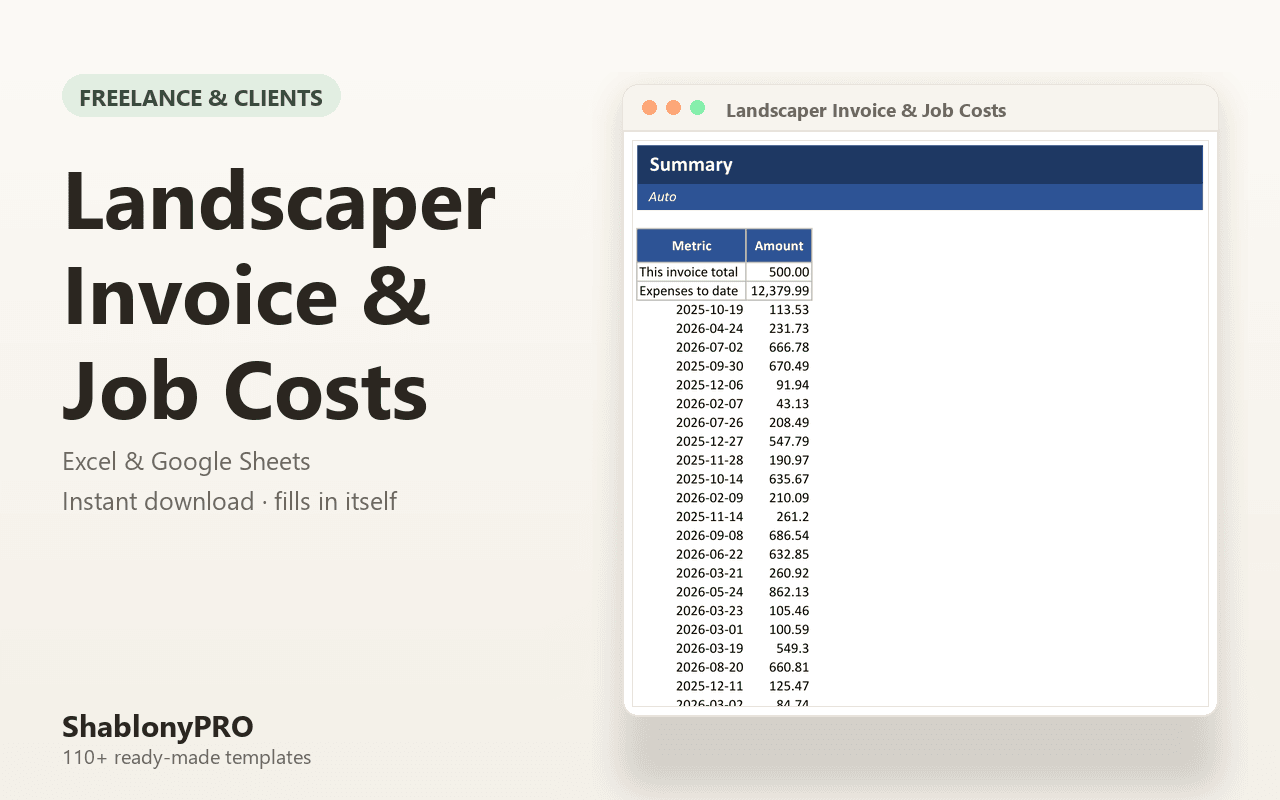
Task: Click the Excel & Google Sheets line
Action: pos(186,462)
